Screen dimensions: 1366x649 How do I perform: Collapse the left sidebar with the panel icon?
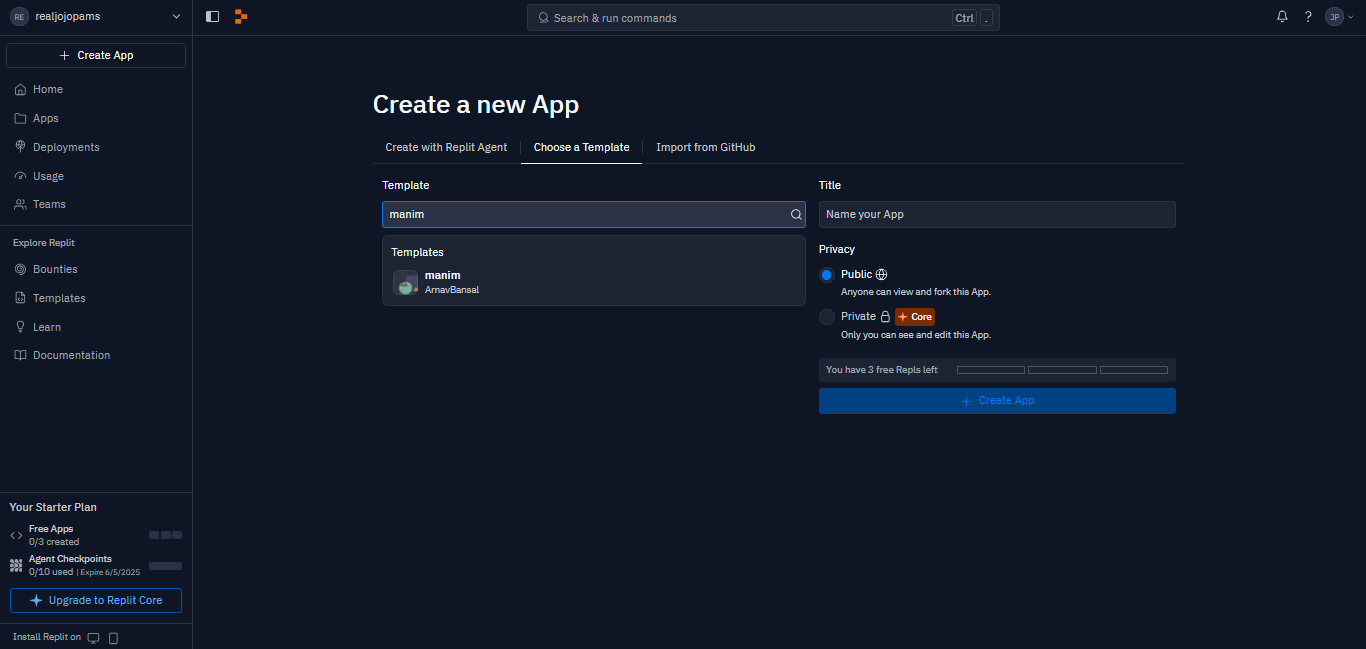tap(211, 16)
